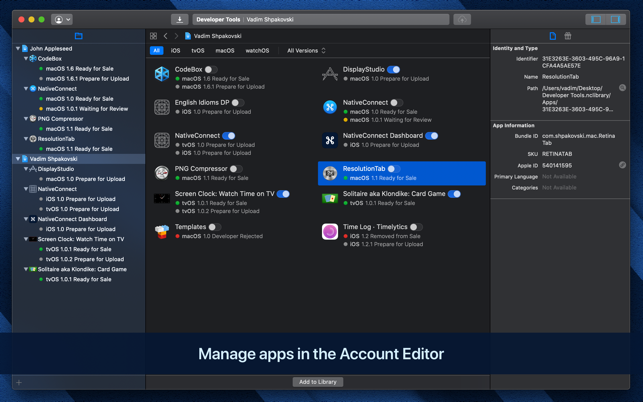The width and height of the screenshot is (643, 402).
Task: Select the English Idioms DP app icon
Action: pos(162,107)
